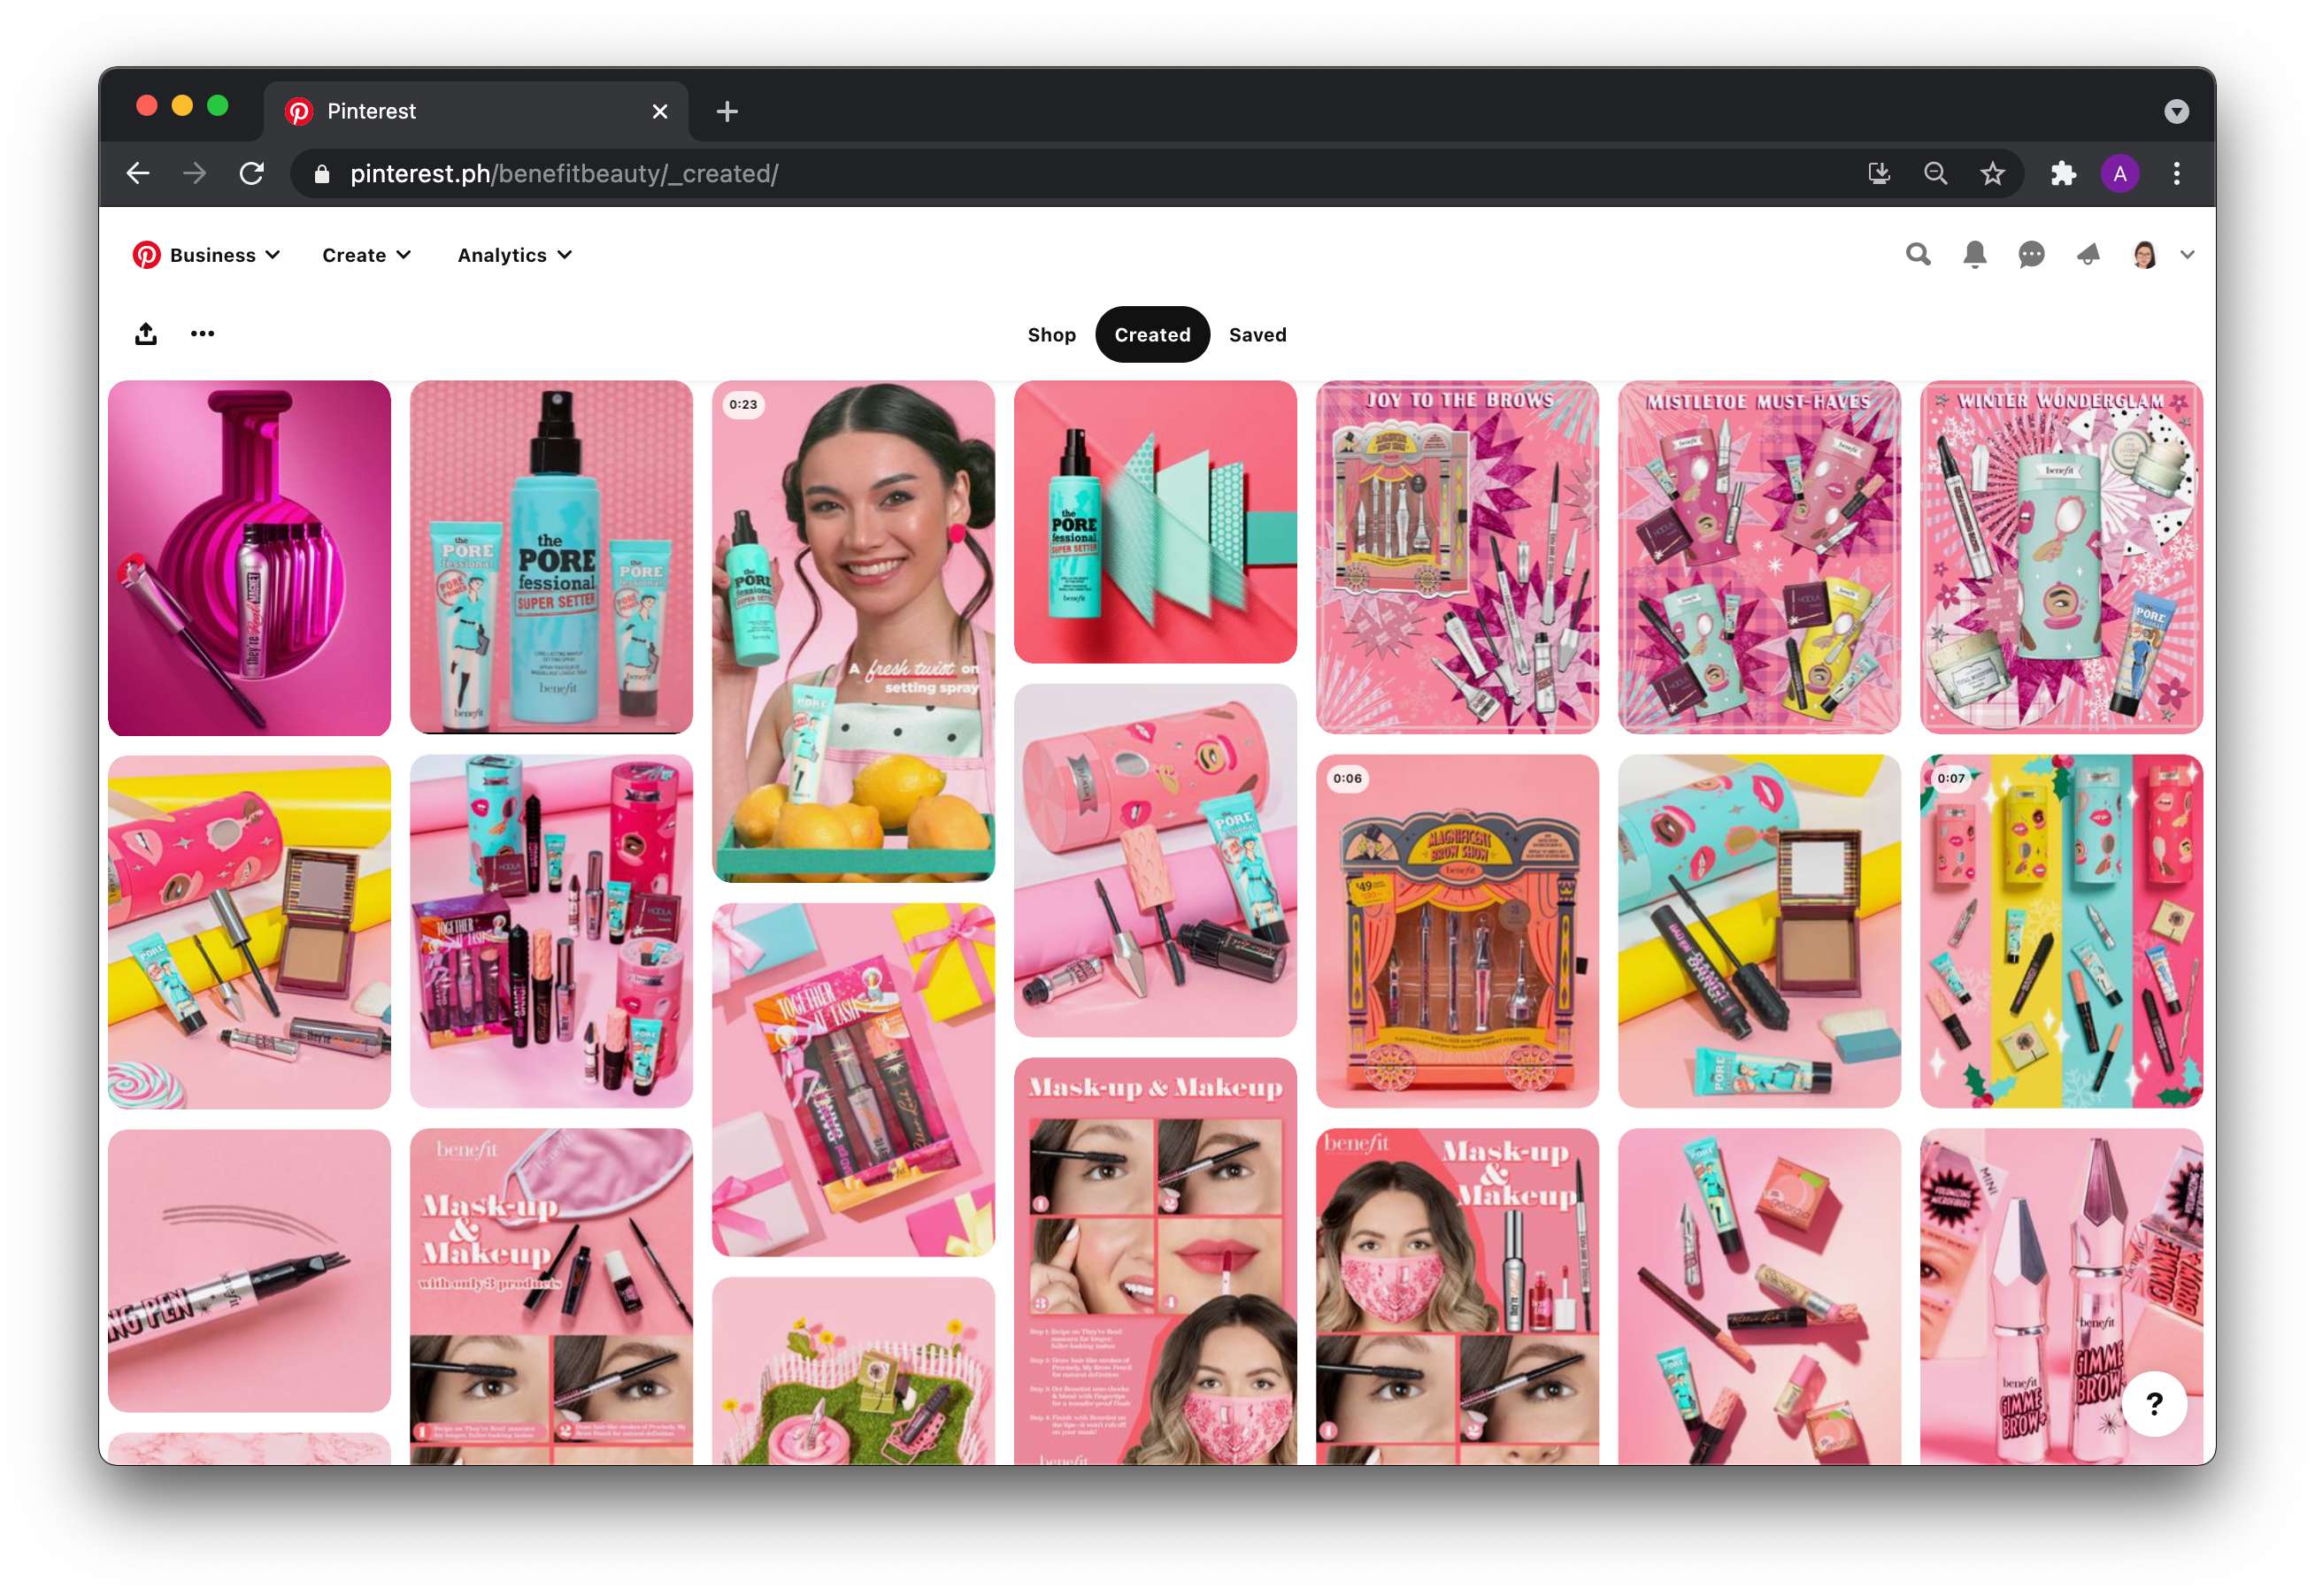
Task: Open notifications bell icon
Action: [1974, 255]
